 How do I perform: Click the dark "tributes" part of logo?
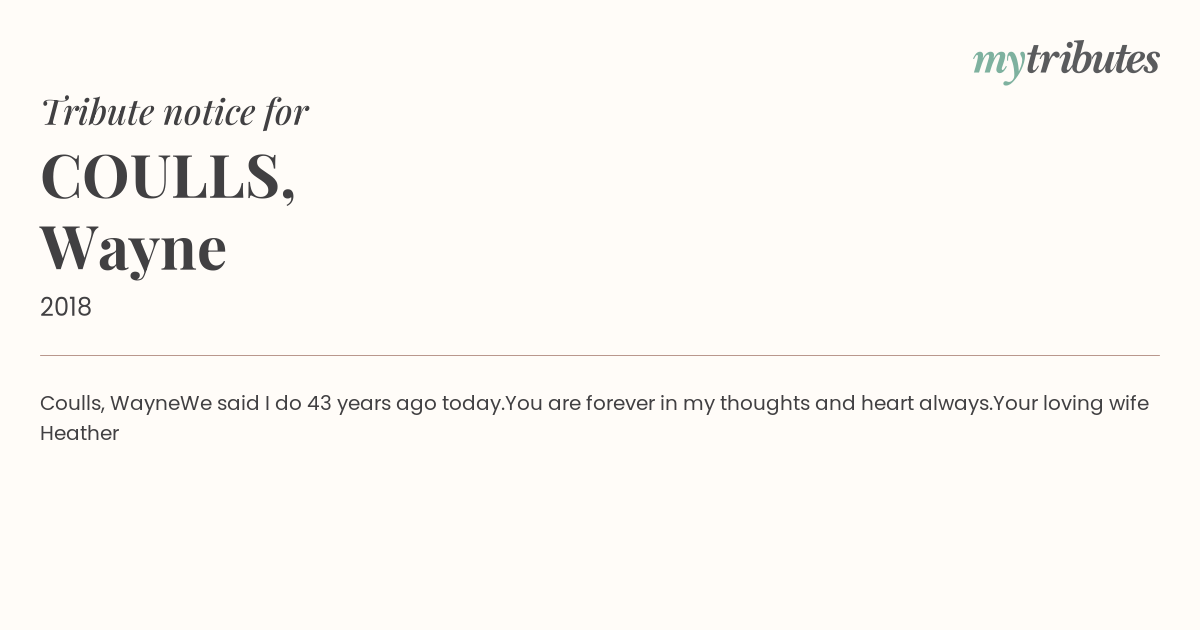(x=1092, y=60)
